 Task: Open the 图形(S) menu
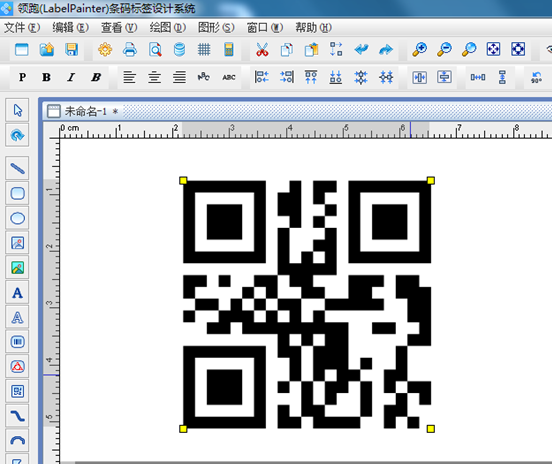coord(216,27)
